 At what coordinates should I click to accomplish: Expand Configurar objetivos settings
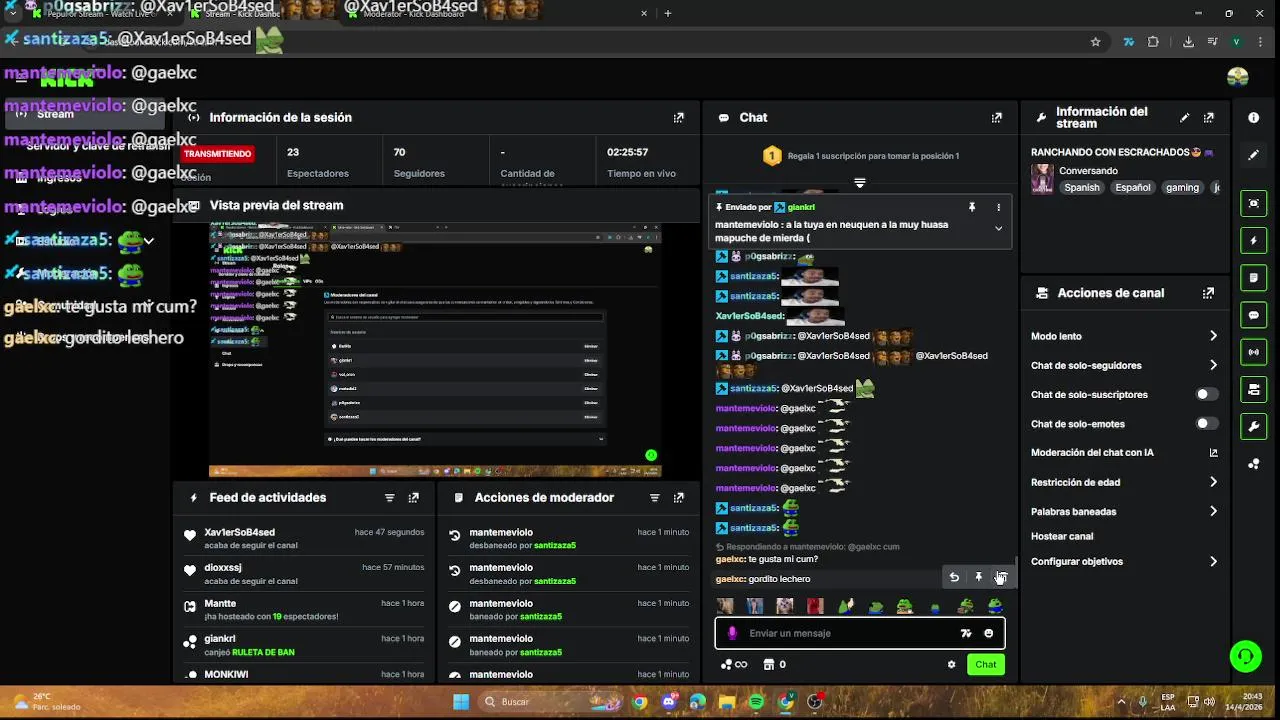(1124, 561)
